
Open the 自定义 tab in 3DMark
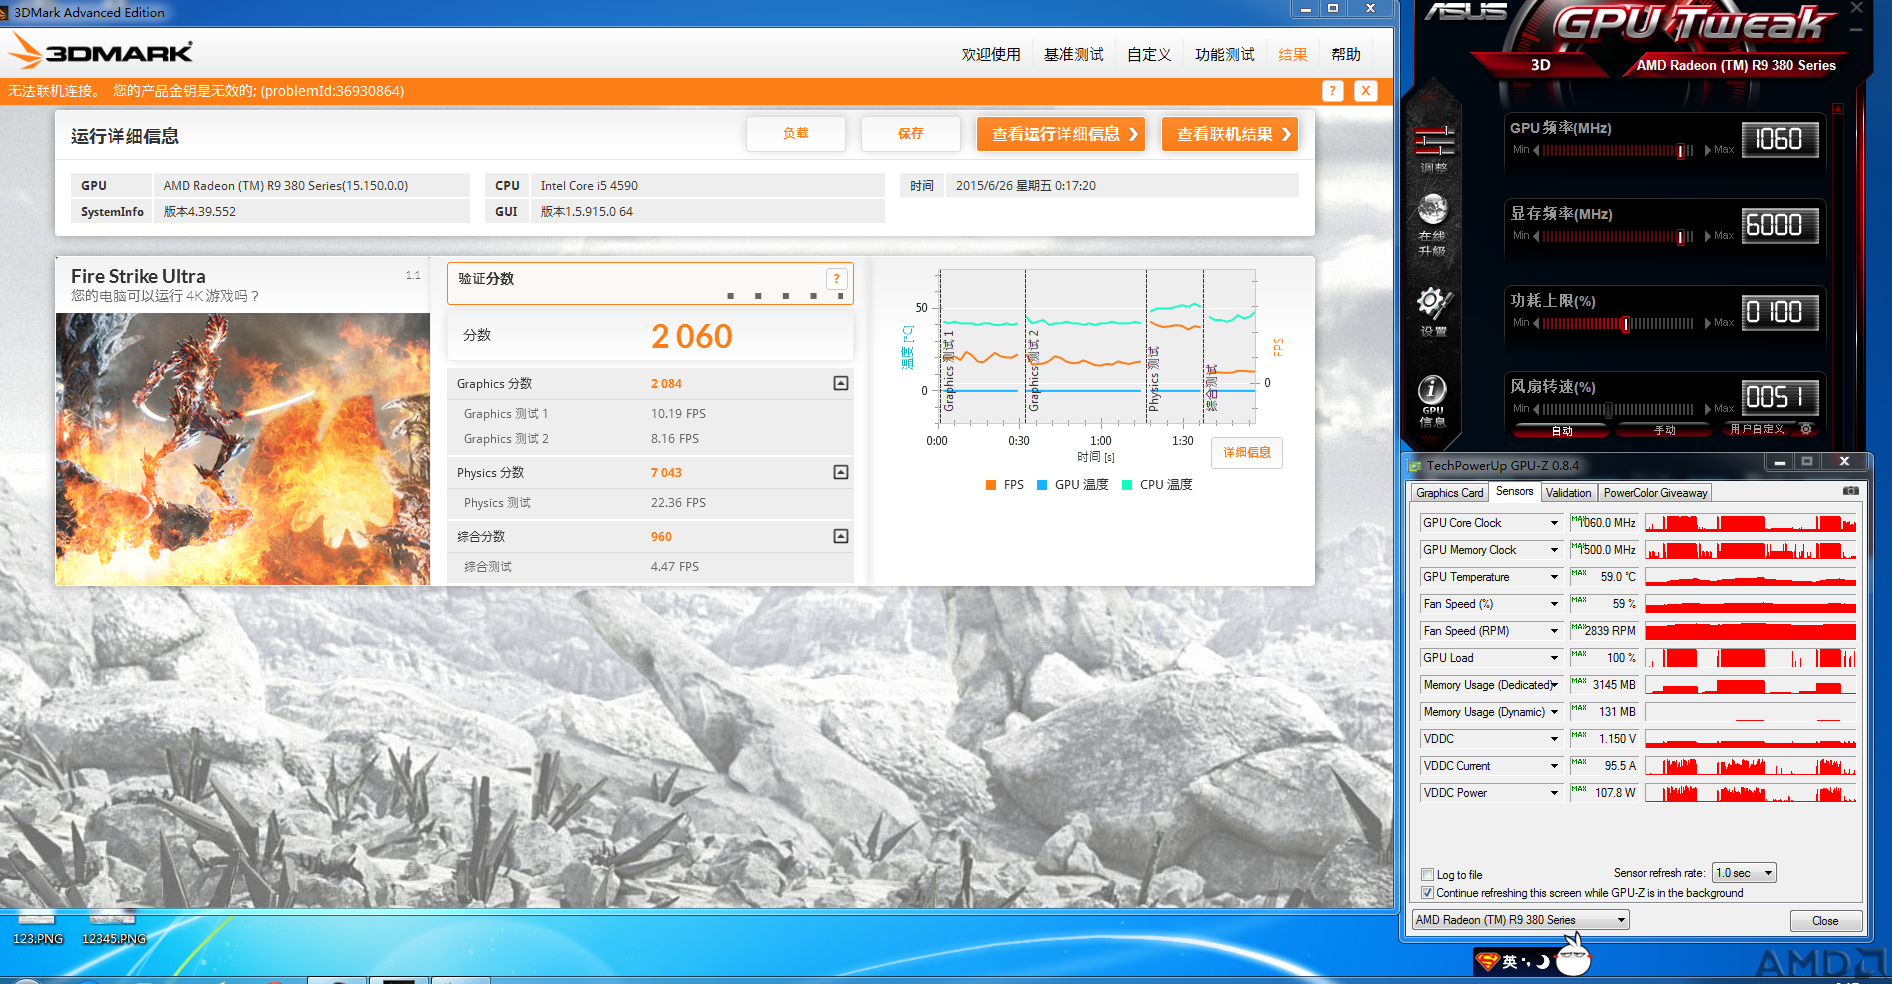[1149, 54]
